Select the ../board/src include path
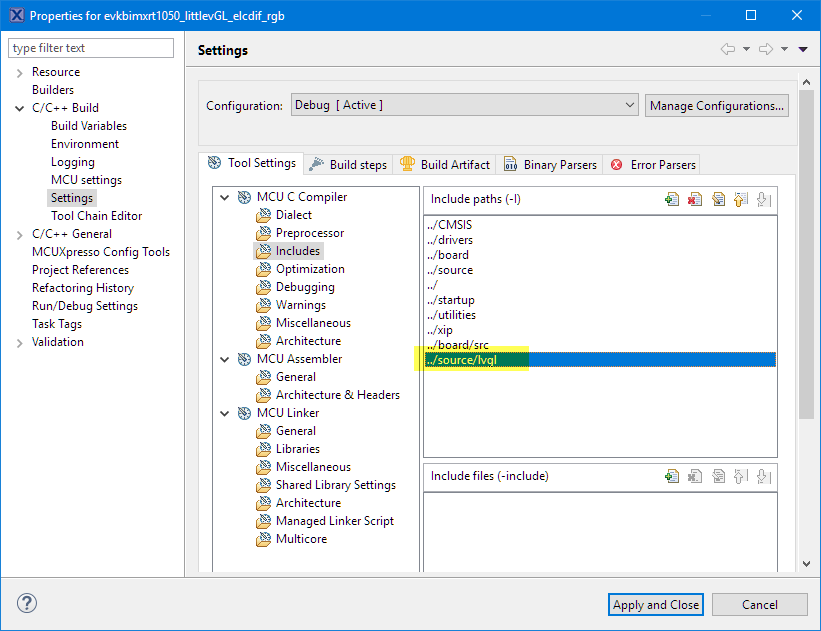The image size is (821, 631). pyautogui.click(x=457, y=345)
